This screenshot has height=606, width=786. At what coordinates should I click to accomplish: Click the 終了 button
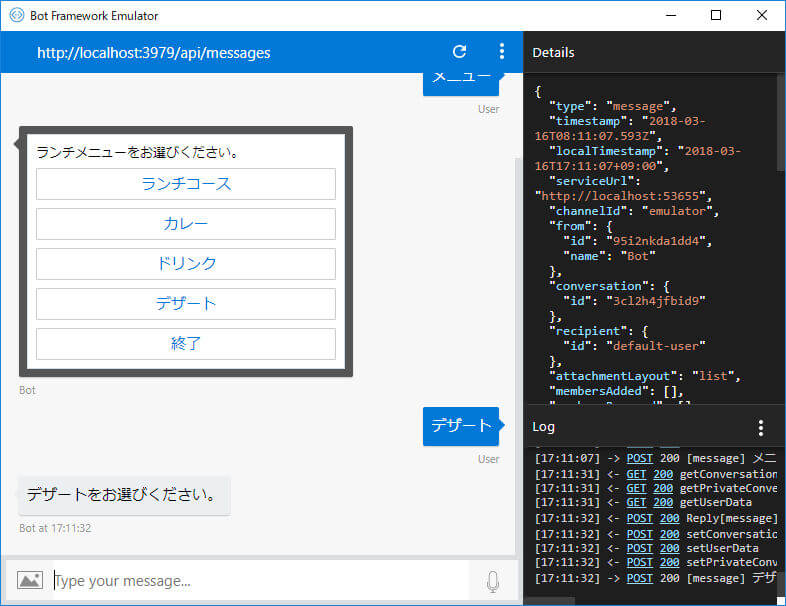[186, 344]
